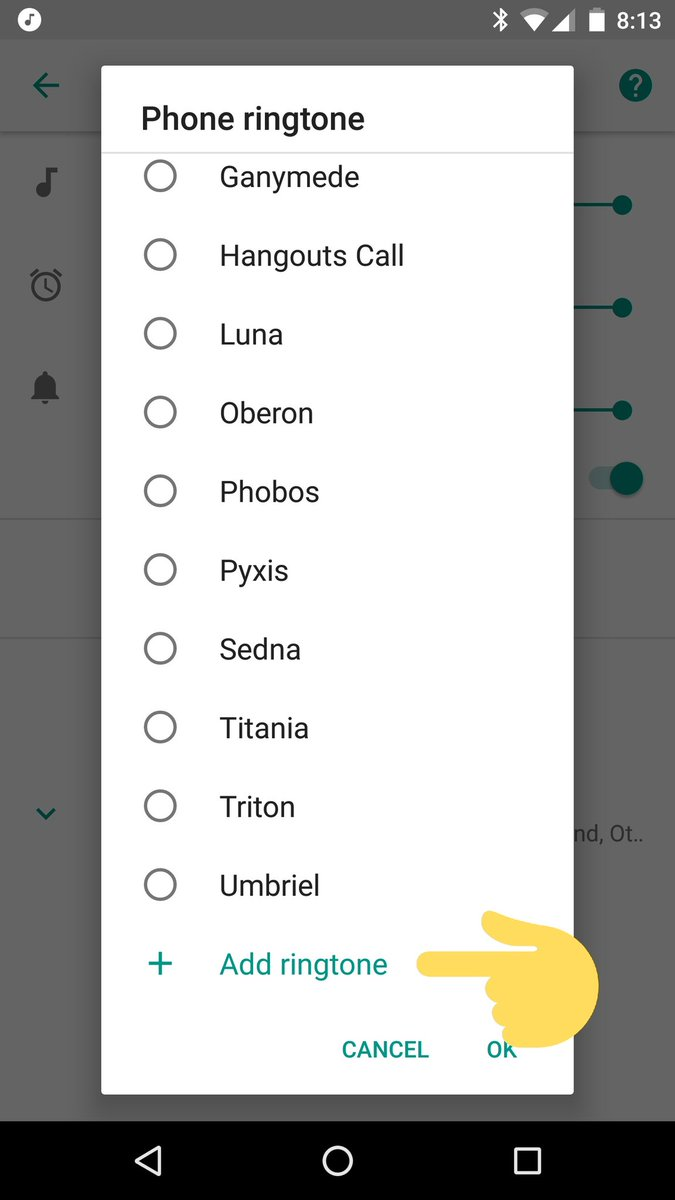
Task: Open recent apps with the square button
Action: pos(527,1160)
